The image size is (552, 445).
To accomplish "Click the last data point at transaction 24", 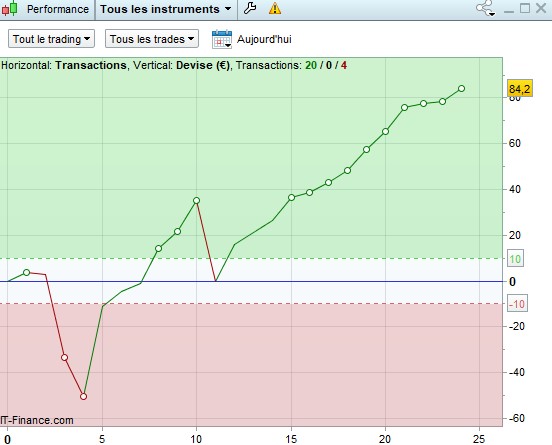I will point(462,89).
